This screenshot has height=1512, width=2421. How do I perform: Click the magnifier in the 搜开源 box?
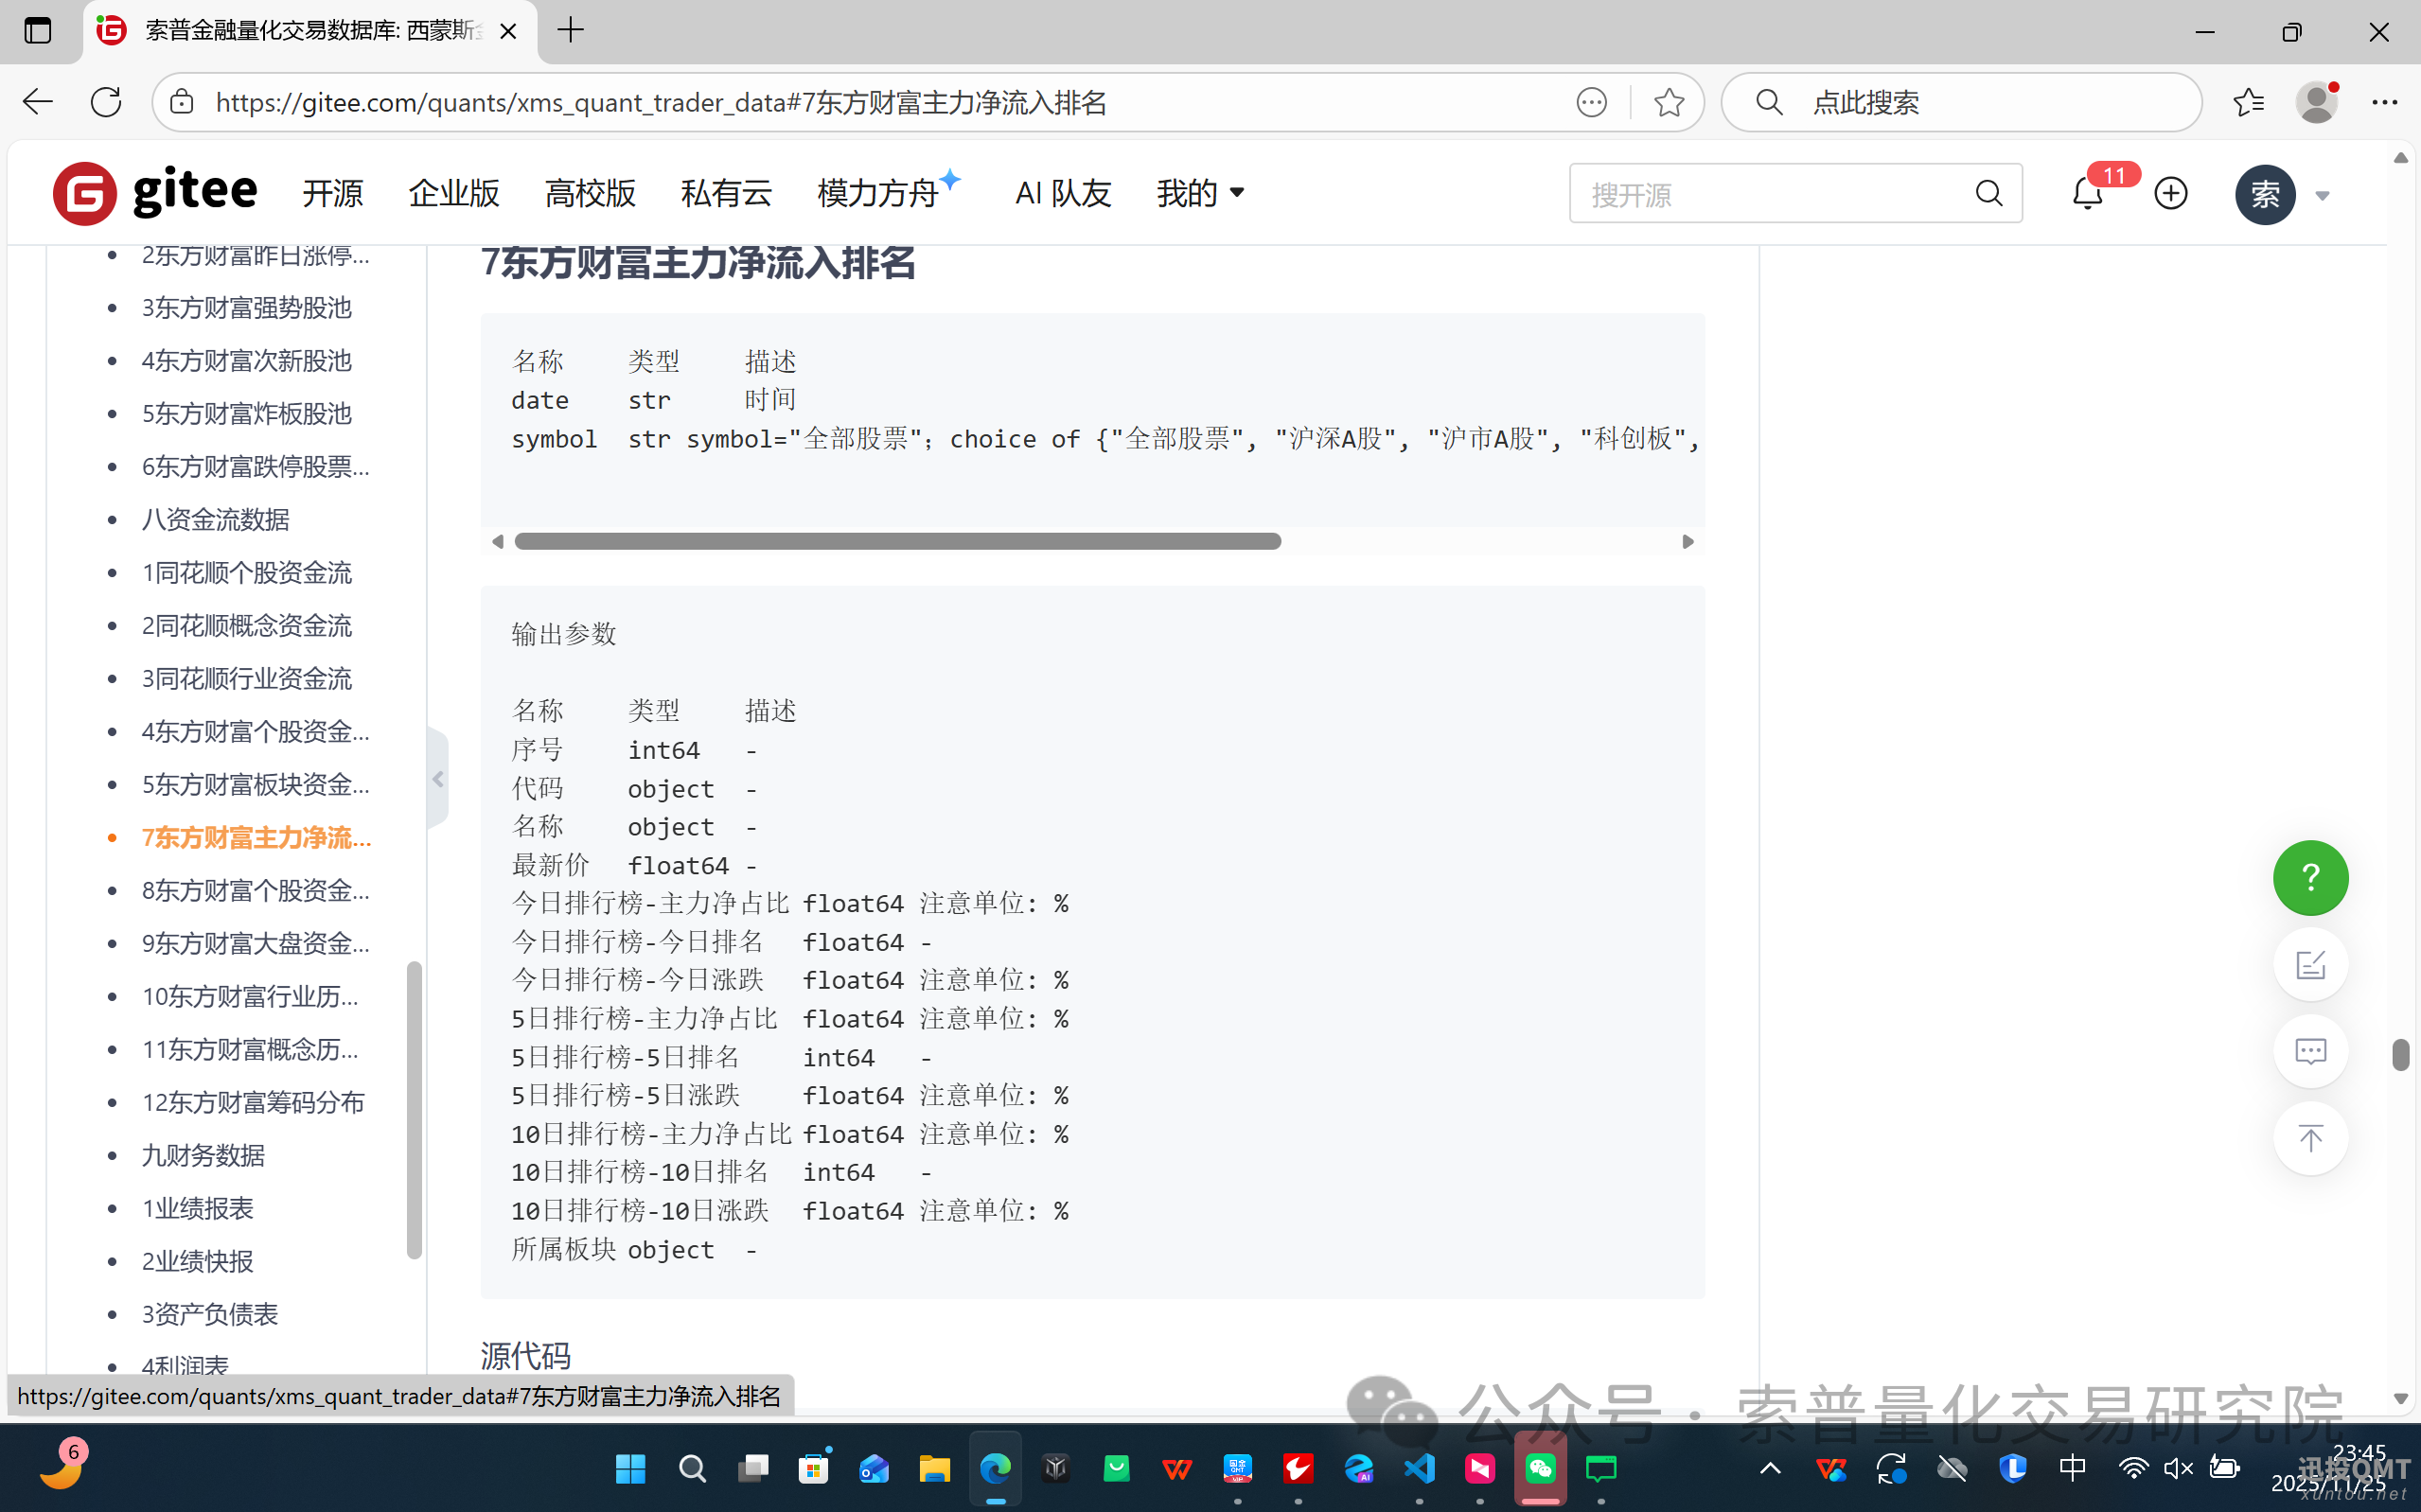tap(1989, 193)
